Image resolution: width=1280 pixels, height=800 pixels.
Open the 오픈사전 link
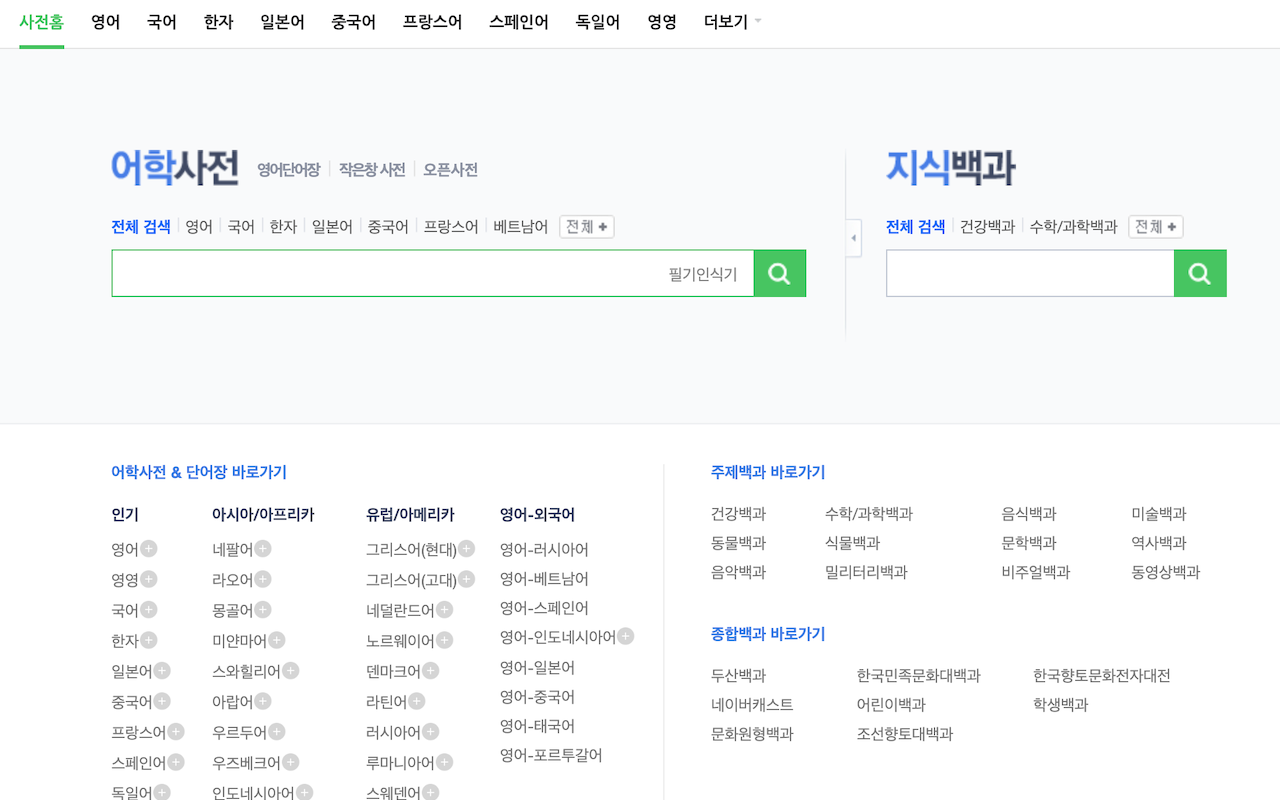450,170
